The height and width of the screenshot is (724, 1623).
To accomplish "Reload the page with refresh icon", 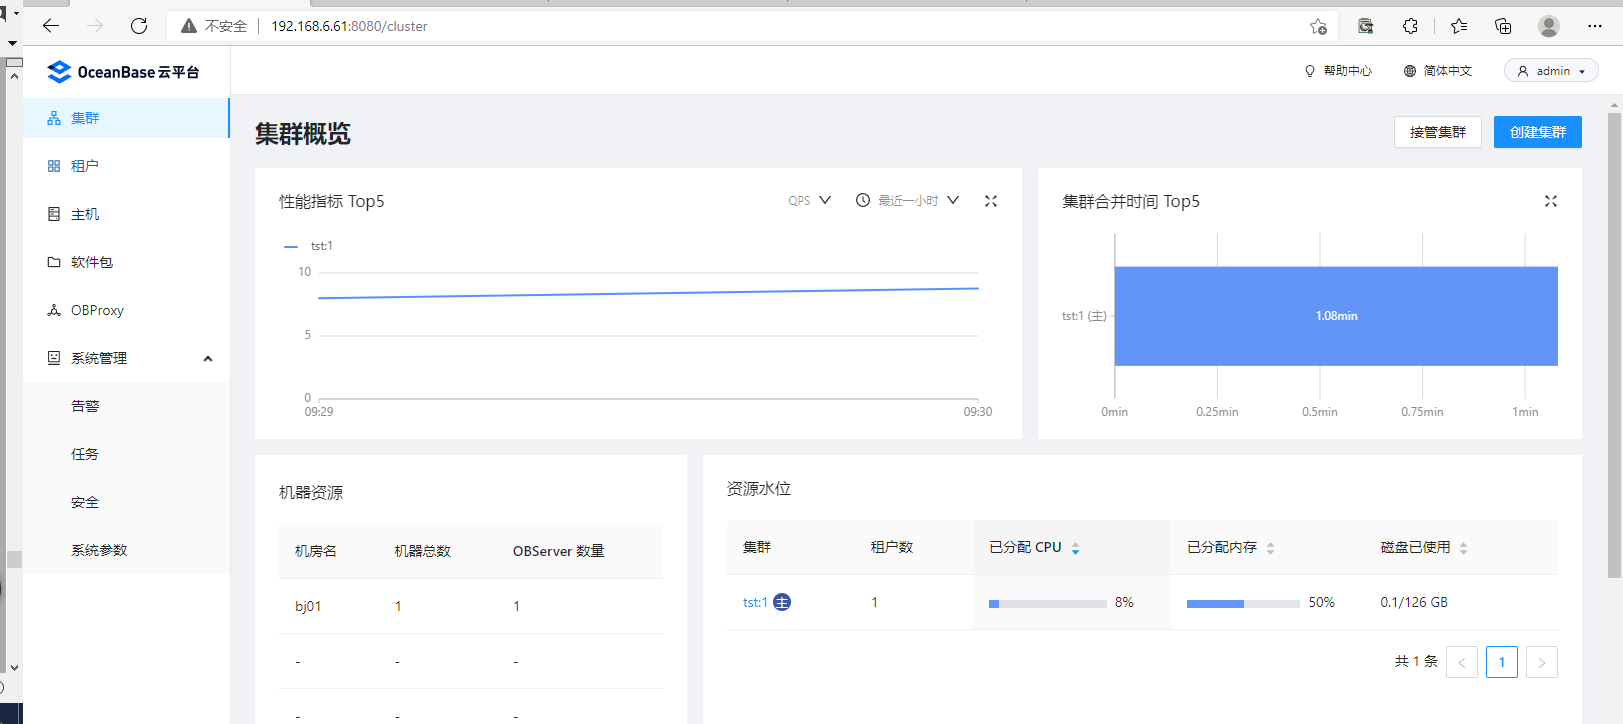I will pos(139,26).
